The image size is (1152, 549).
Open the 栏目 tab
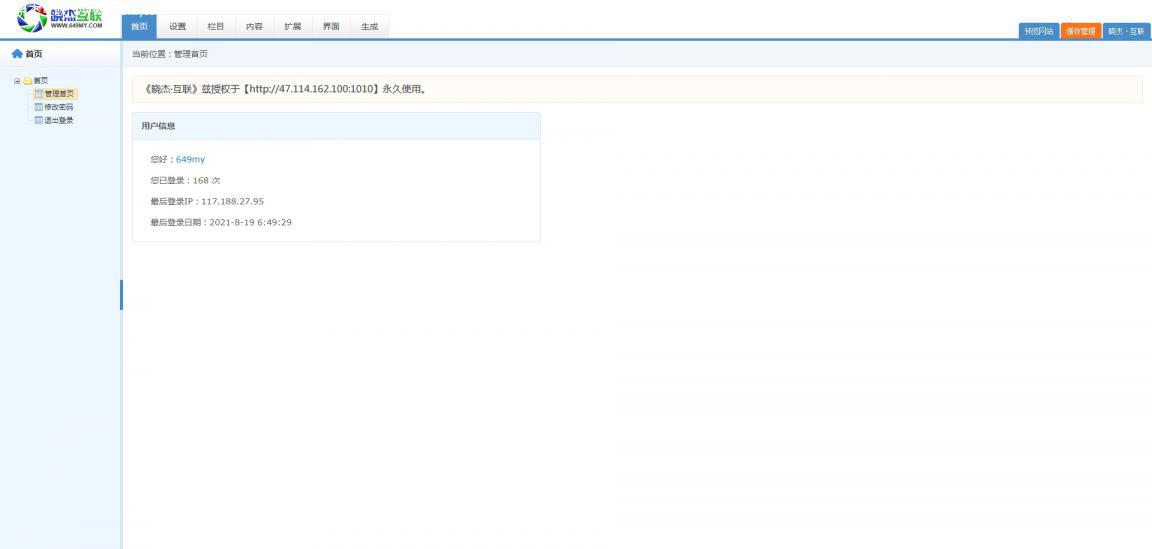pyautogui.click(x=215, y=27)
